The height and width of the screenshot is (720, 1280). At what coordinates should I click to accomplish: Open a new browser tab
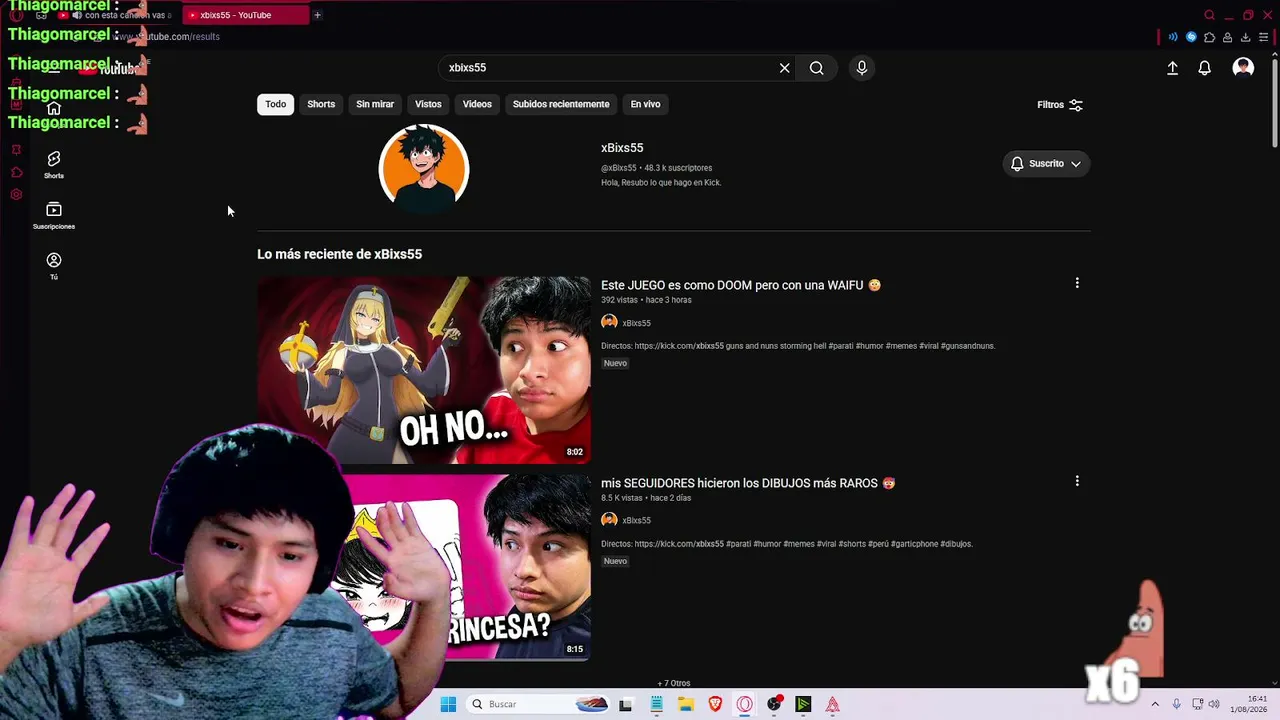(317, 15)
